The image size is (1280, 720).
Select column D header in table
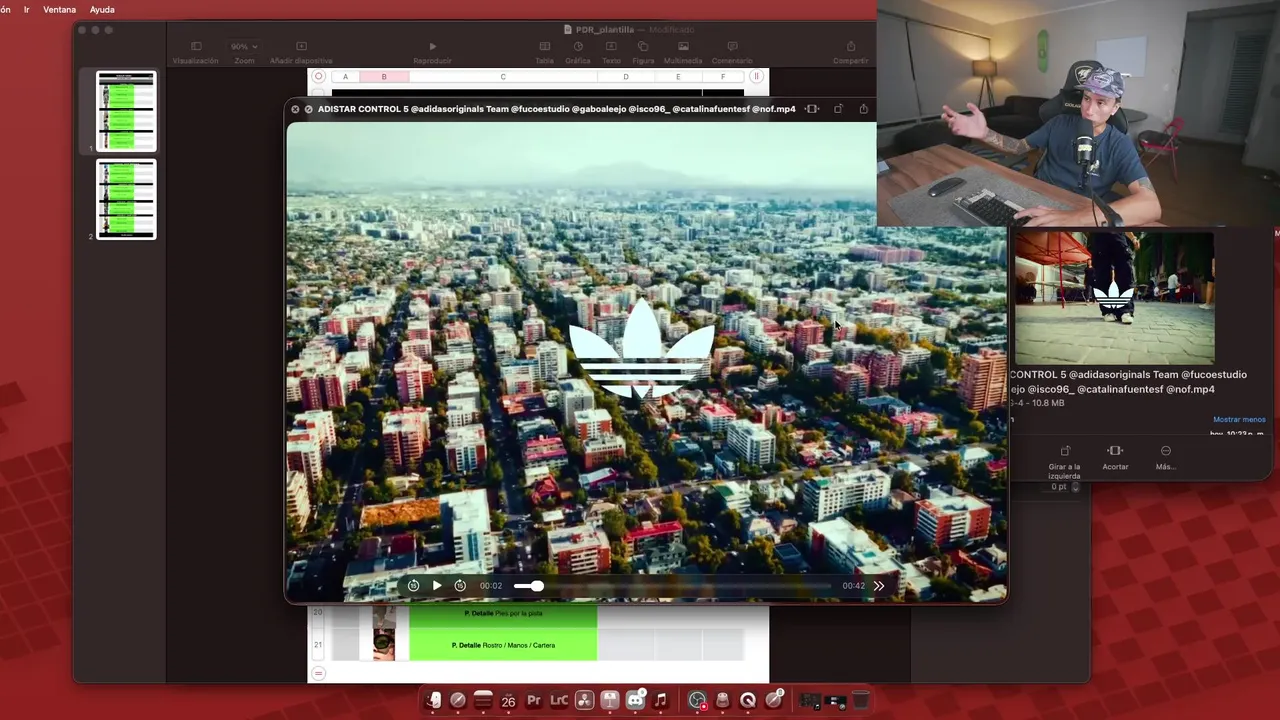click(626, 77)
